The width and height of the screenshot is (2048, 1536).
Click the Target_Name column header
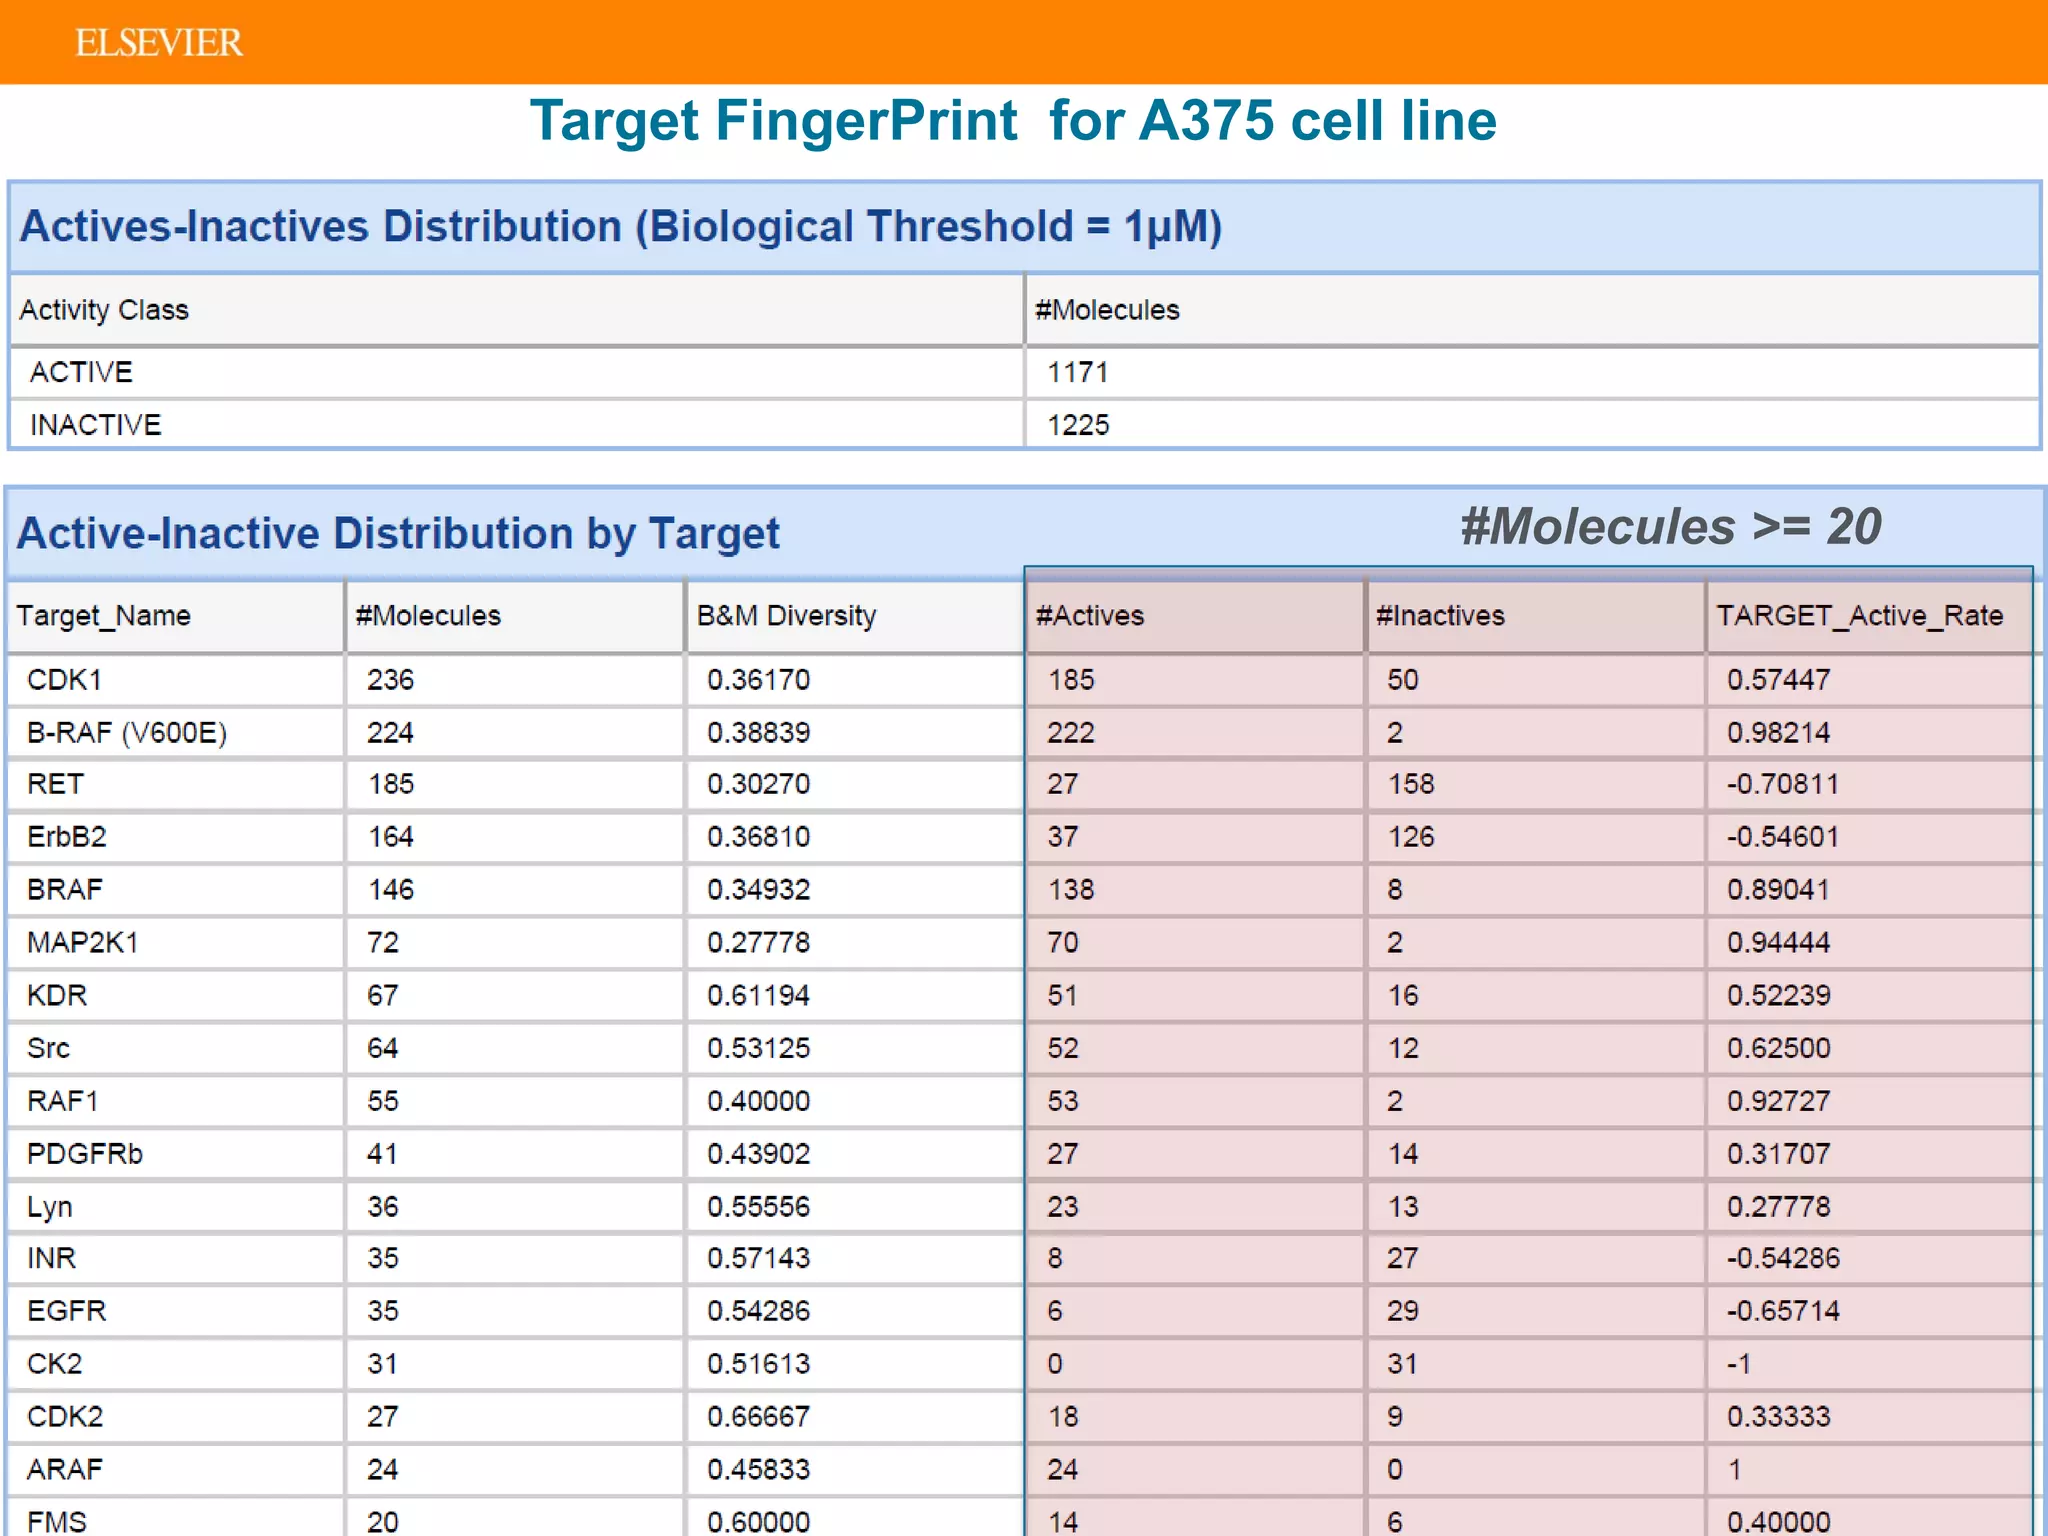point(104,616)
